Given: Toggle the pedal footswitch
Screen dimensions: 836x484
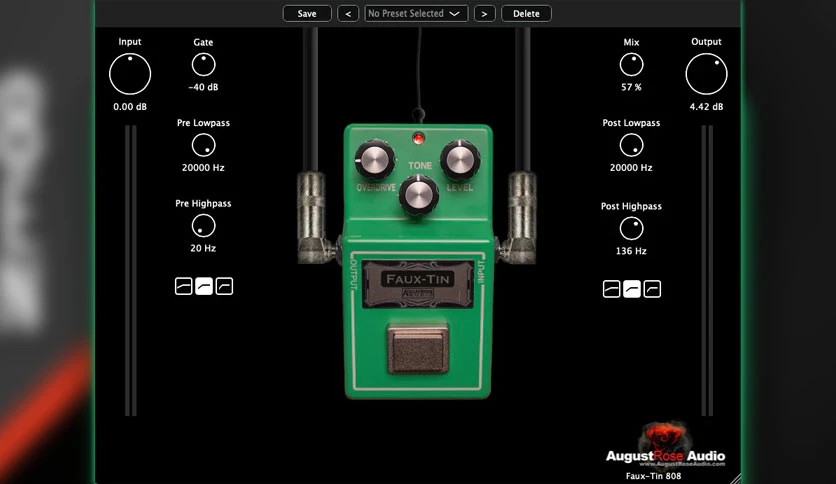Looking at the screenshot, I should [418, 349].
